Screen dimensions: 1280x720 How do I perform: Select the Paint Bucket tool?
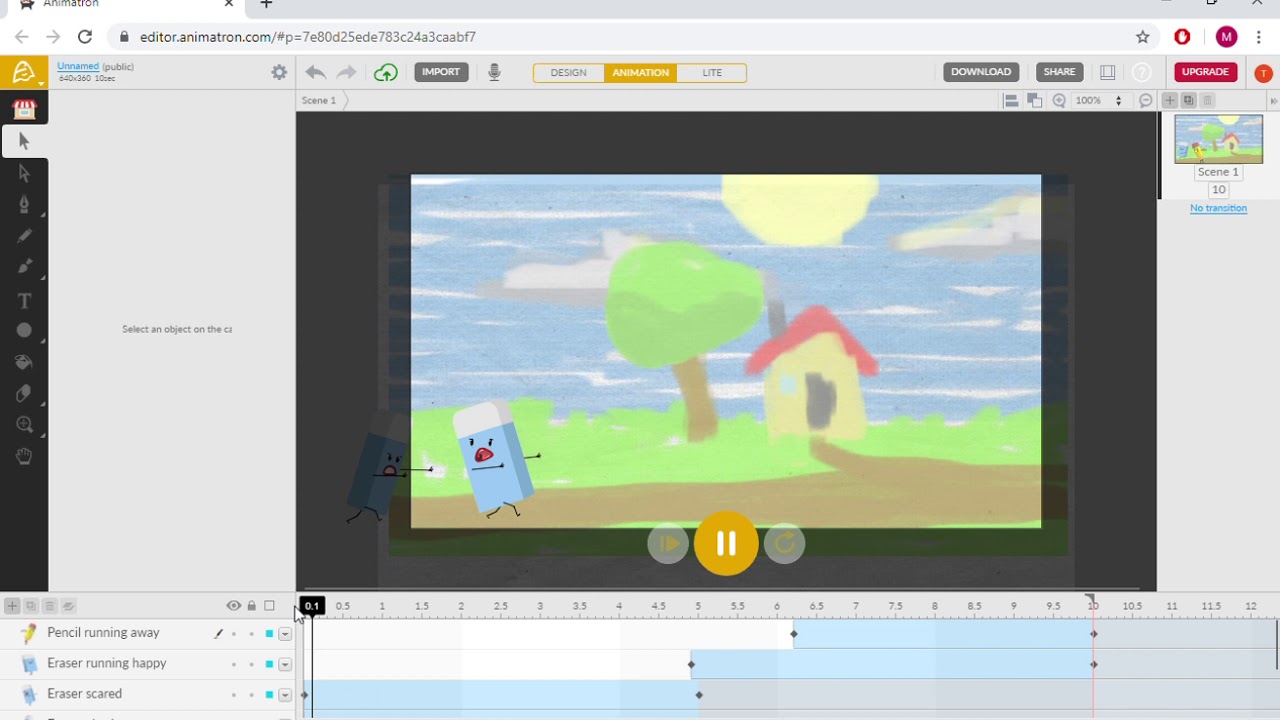(x=24, y=362)
